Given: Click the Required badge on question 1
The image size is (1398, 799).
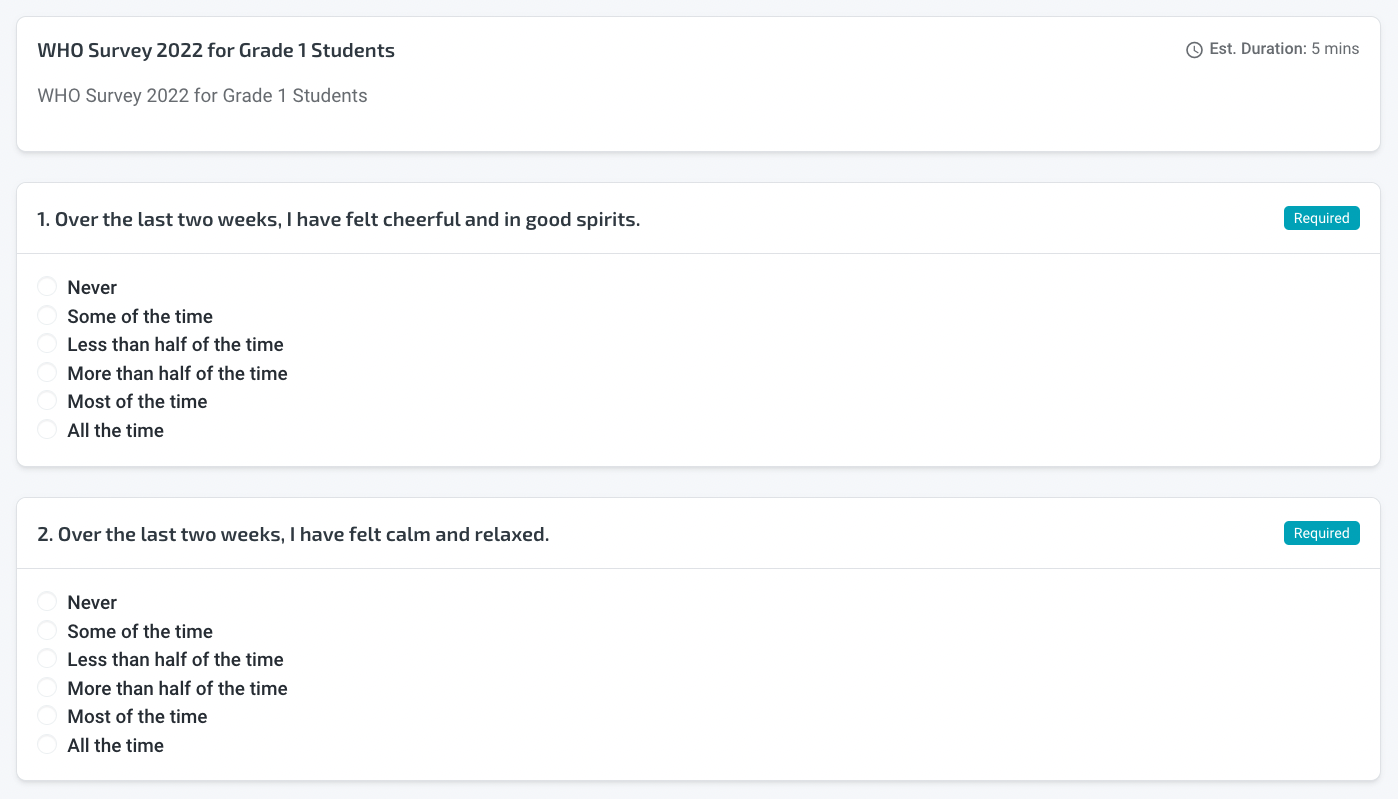Looking at the screenshot, I should coord(1321,218).
